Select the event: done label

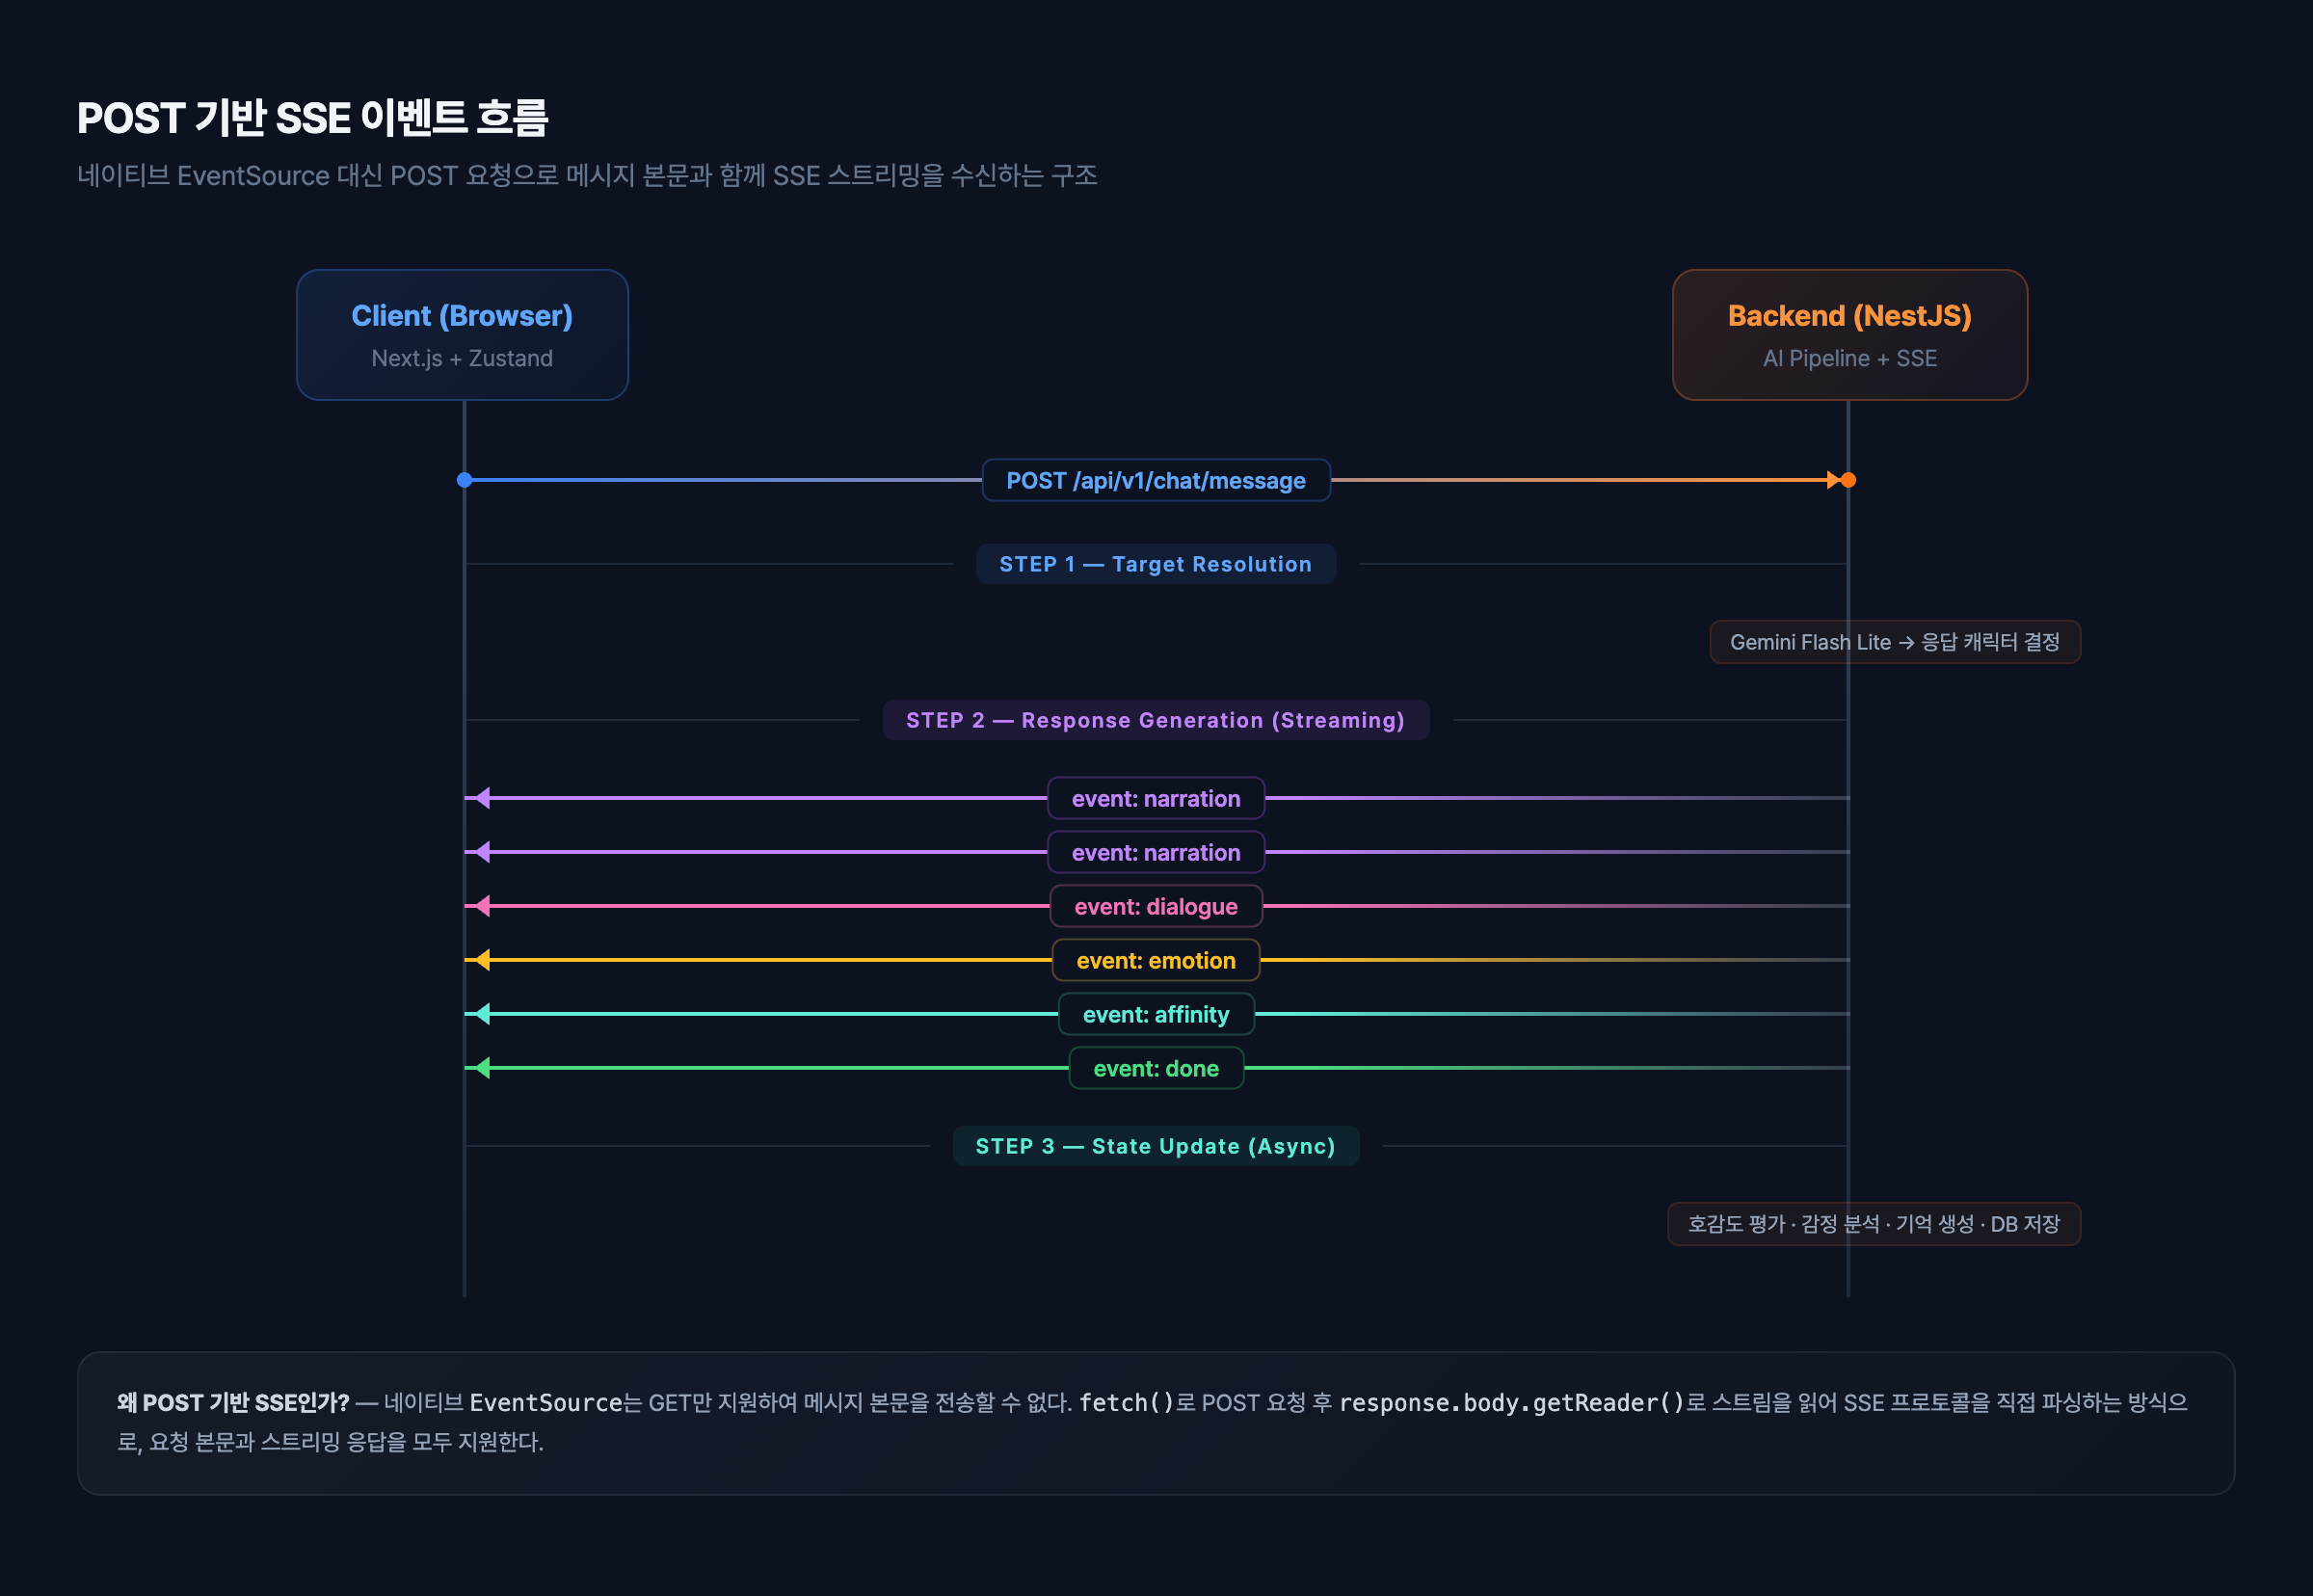pyautogui.click(x=1155, y=1069)
